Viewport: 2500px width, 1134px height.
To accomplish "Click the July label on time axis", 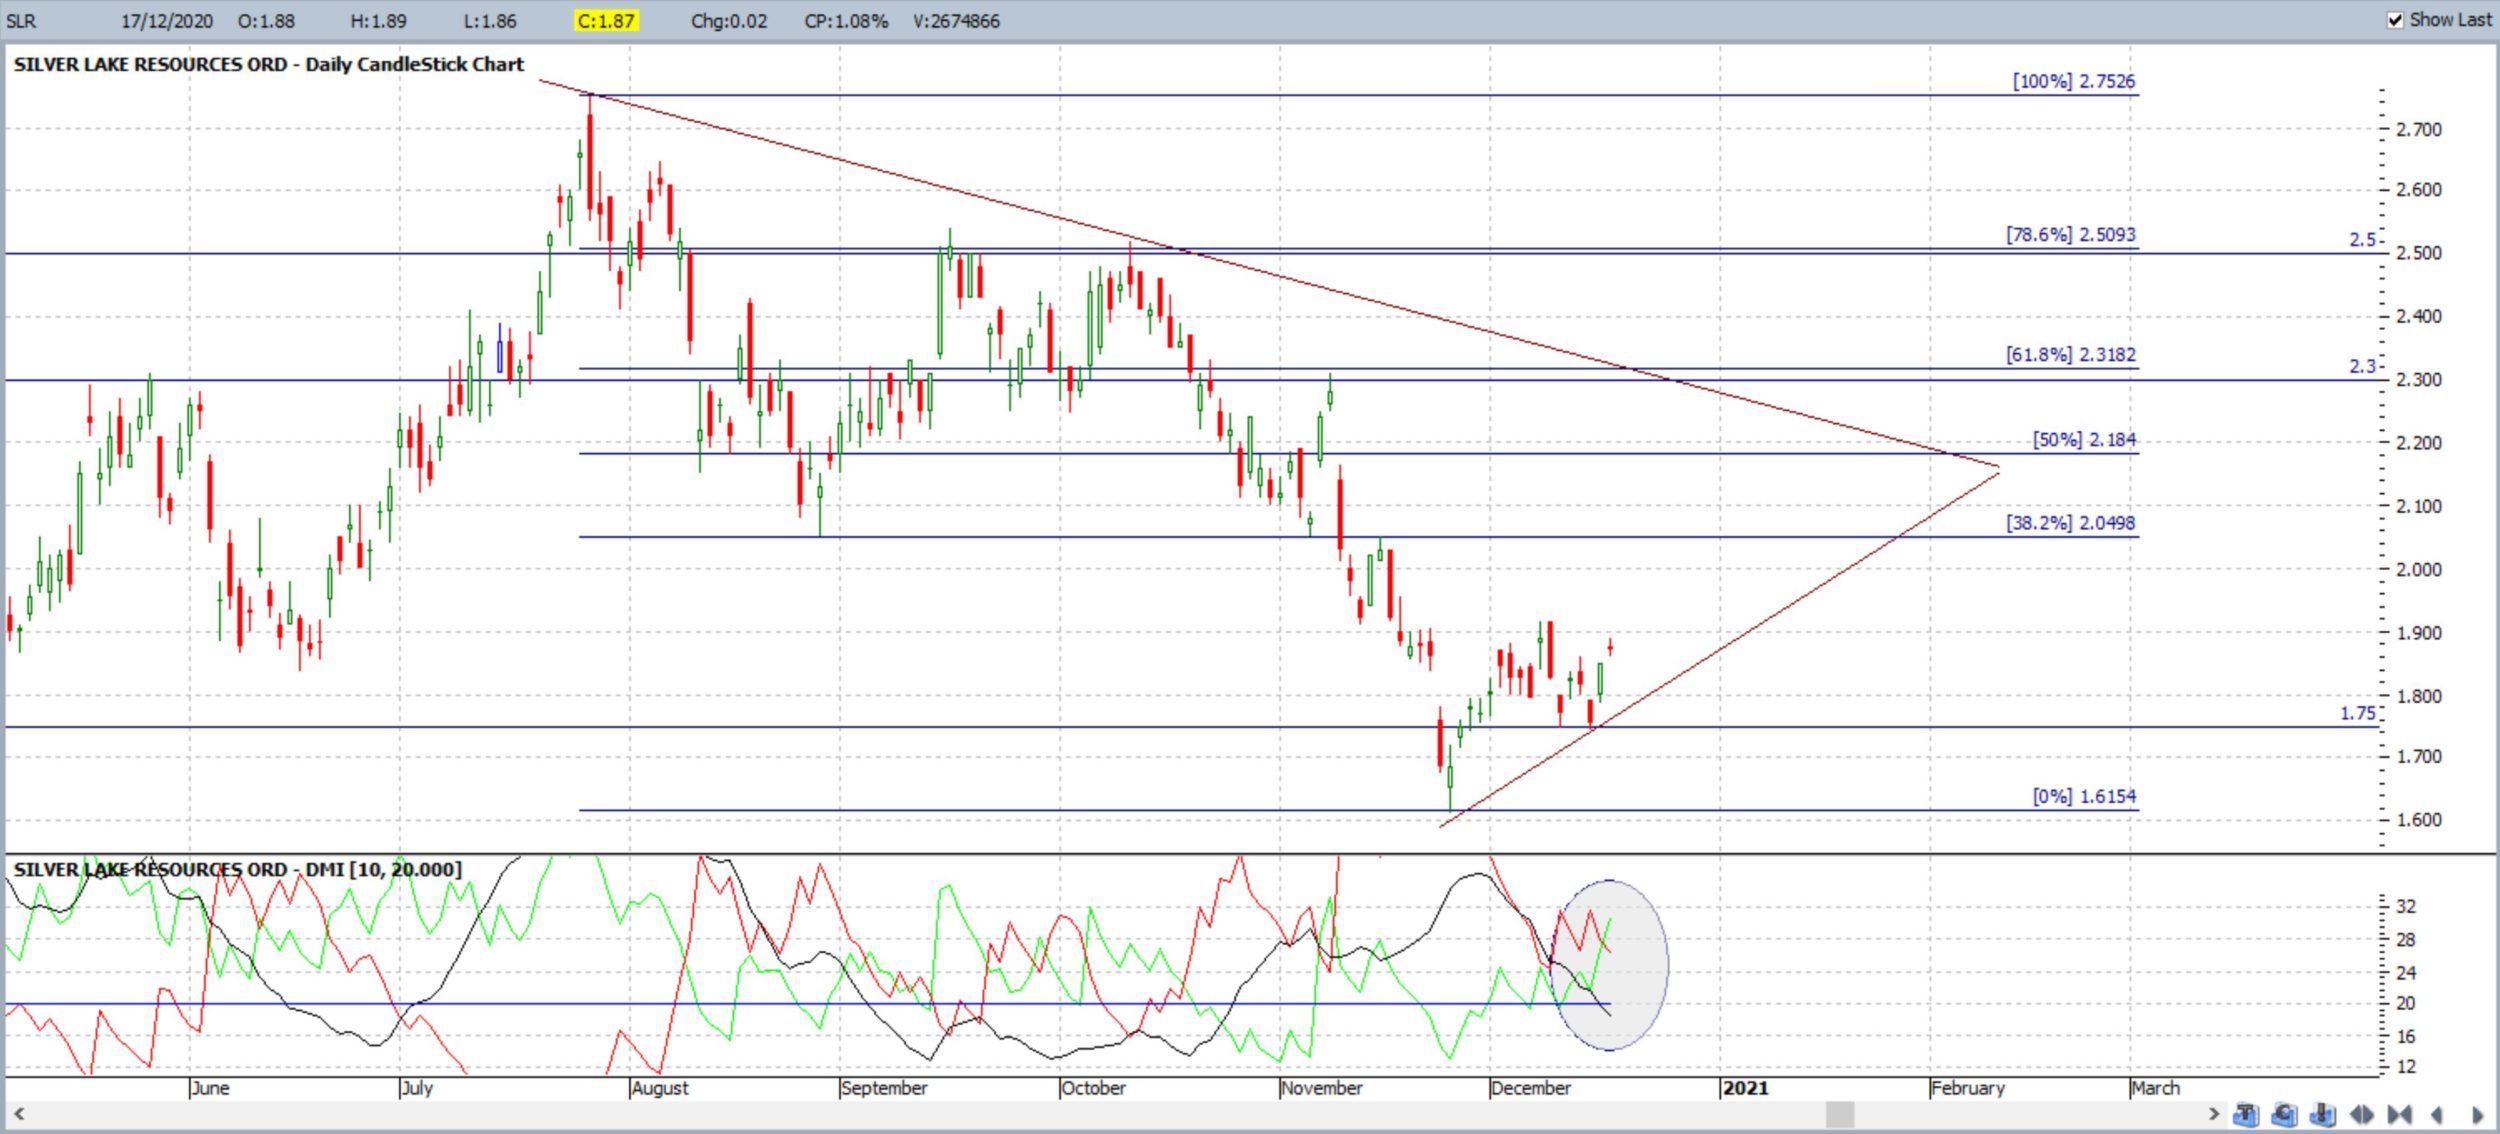I will pyautogui.click(x=417, y=1087).
